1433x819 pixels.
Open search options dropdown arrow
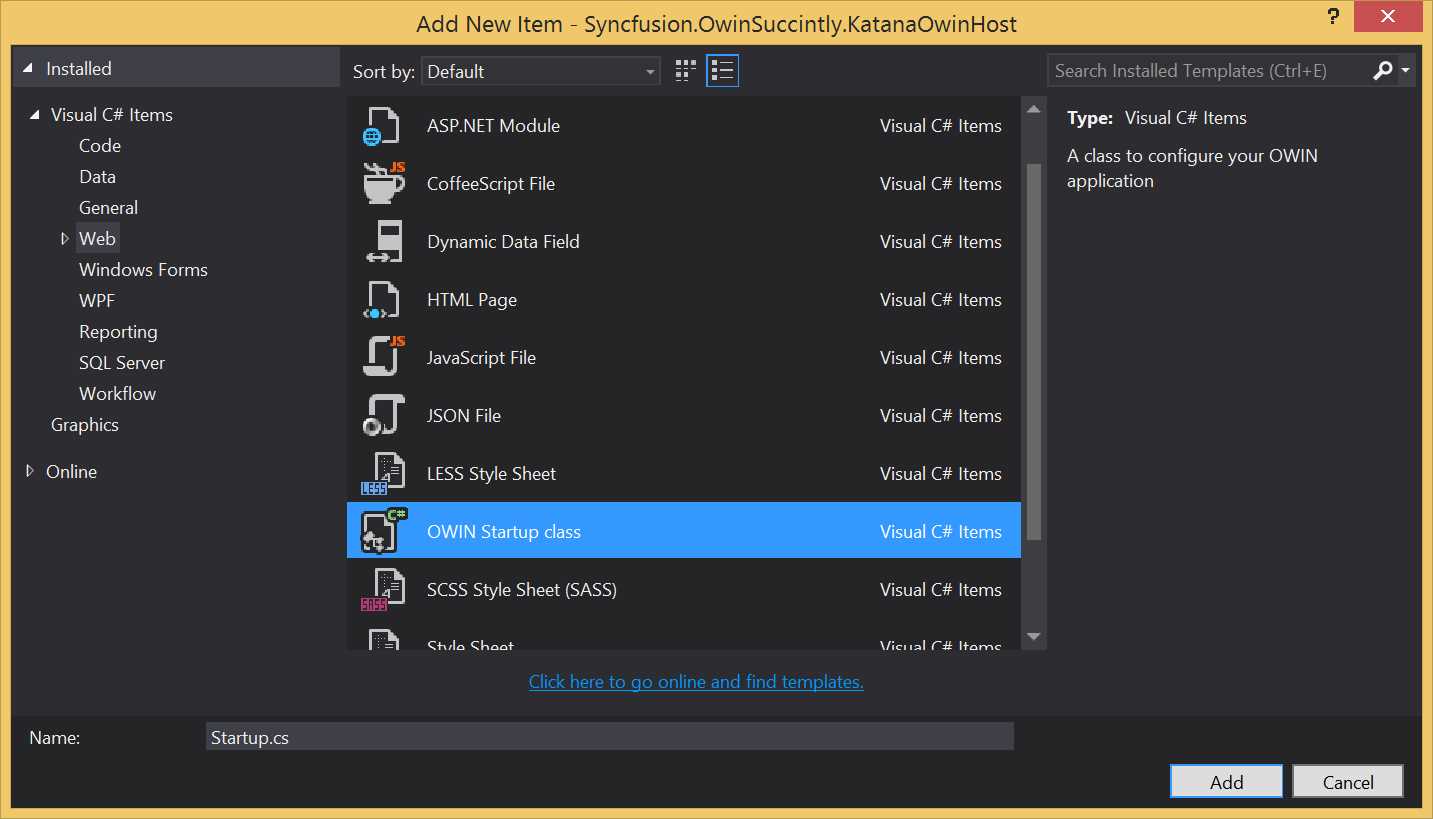1406,71
